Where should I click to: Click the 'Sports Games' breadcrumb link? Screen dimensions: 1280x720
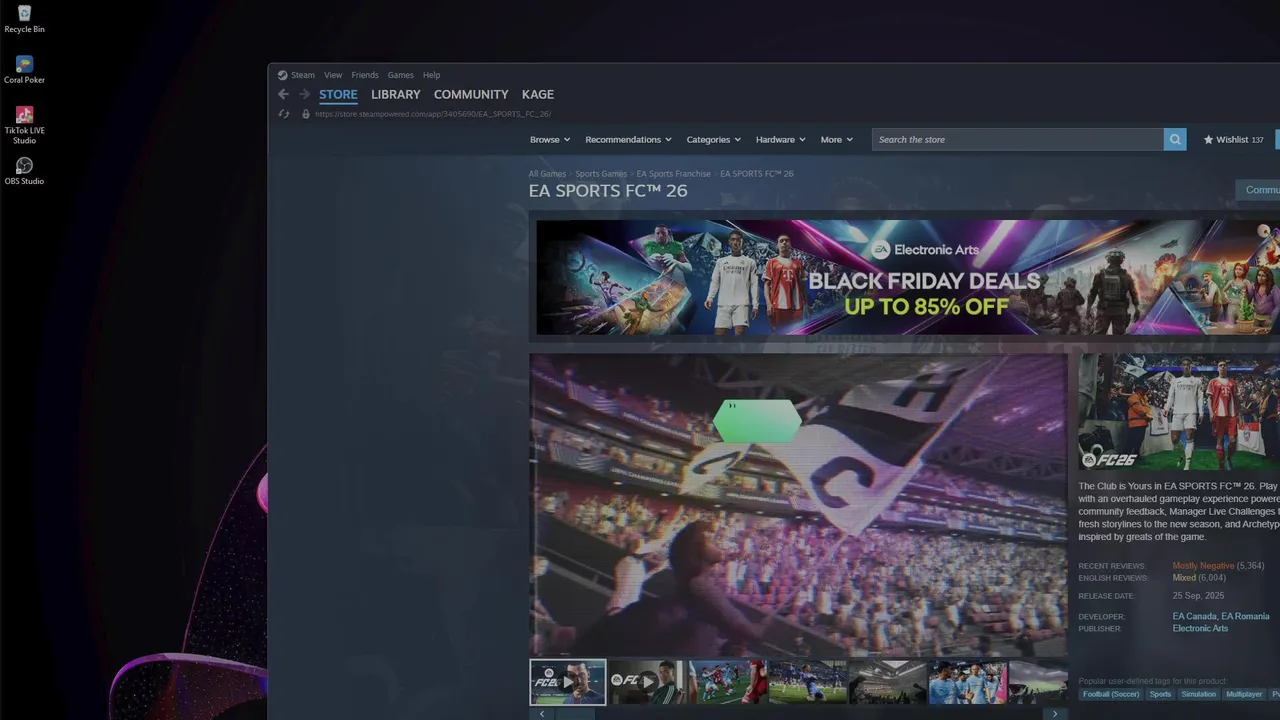(x=601, y=174)
